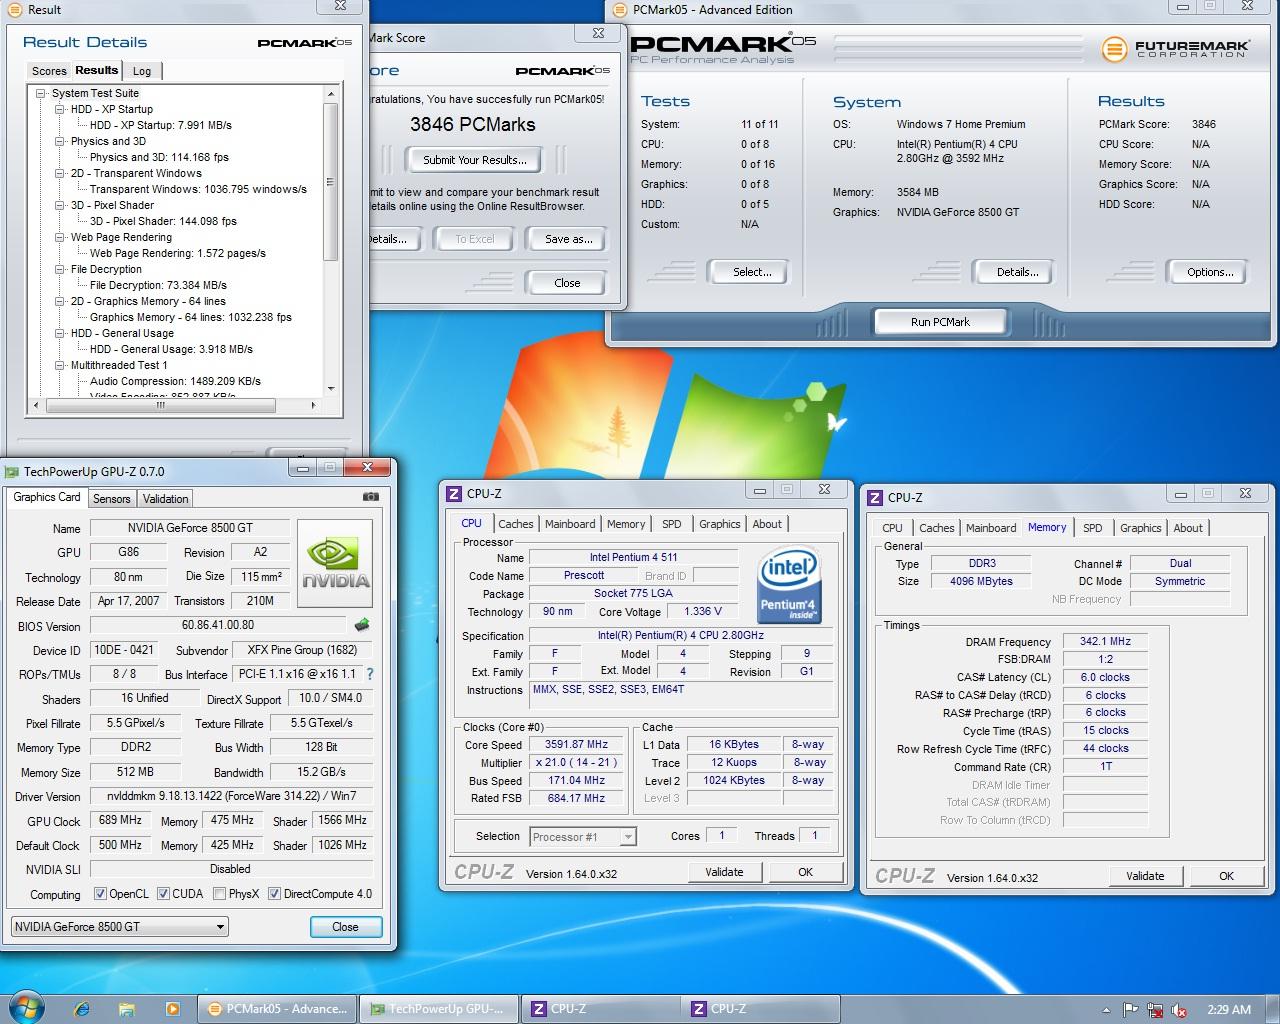Collapse the System Test Suite tree node
Viewport: 1280px width, 1024px height.
(x=41, y=93)
